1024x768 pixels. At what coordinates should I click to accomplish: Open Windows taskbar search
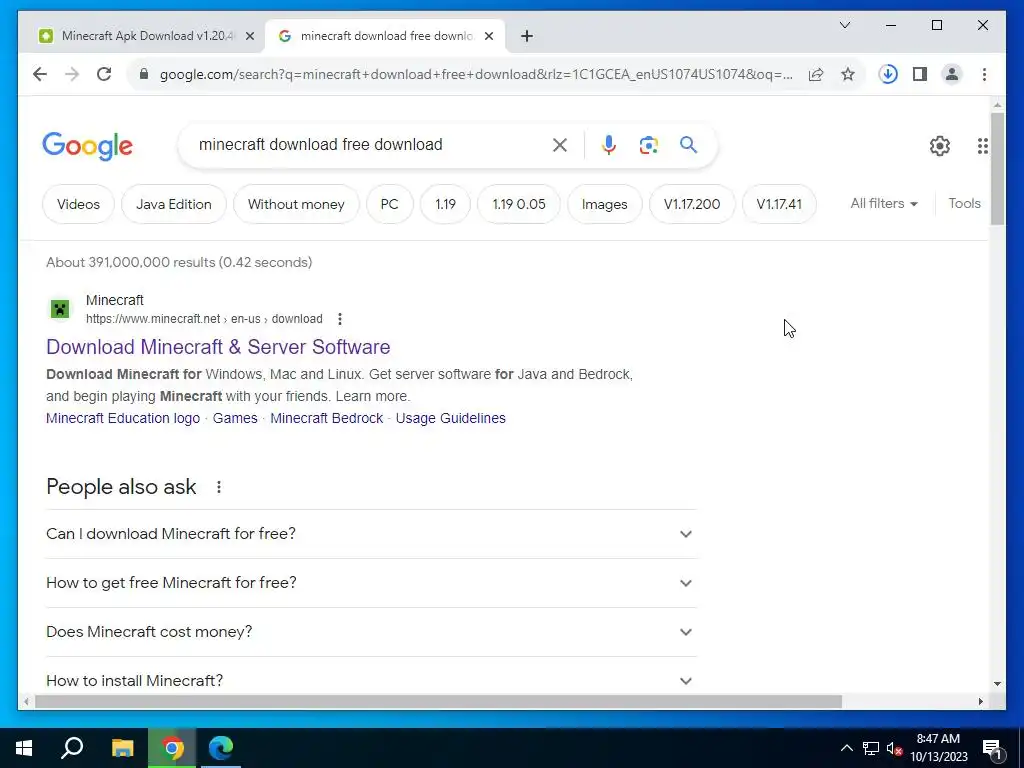pyautogui.click(x=72, y=748)
